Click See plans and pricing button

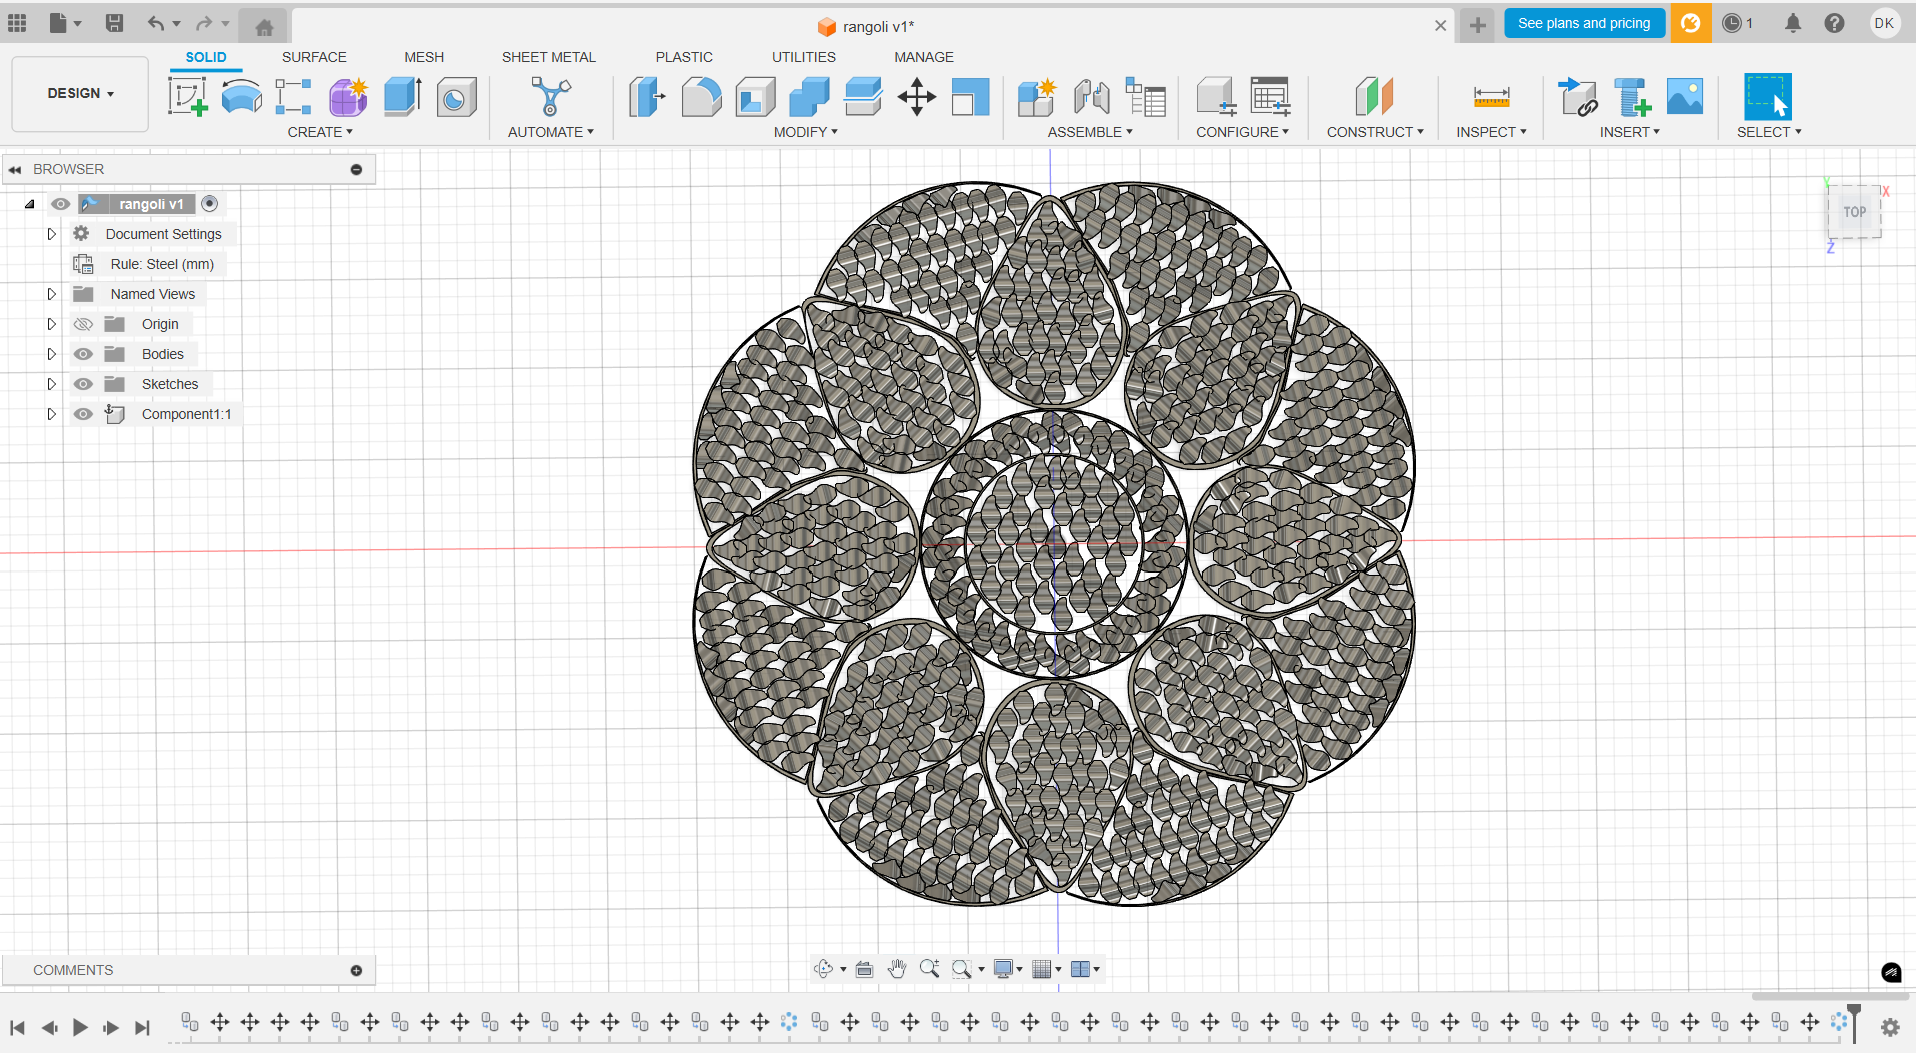point(1584,23)
